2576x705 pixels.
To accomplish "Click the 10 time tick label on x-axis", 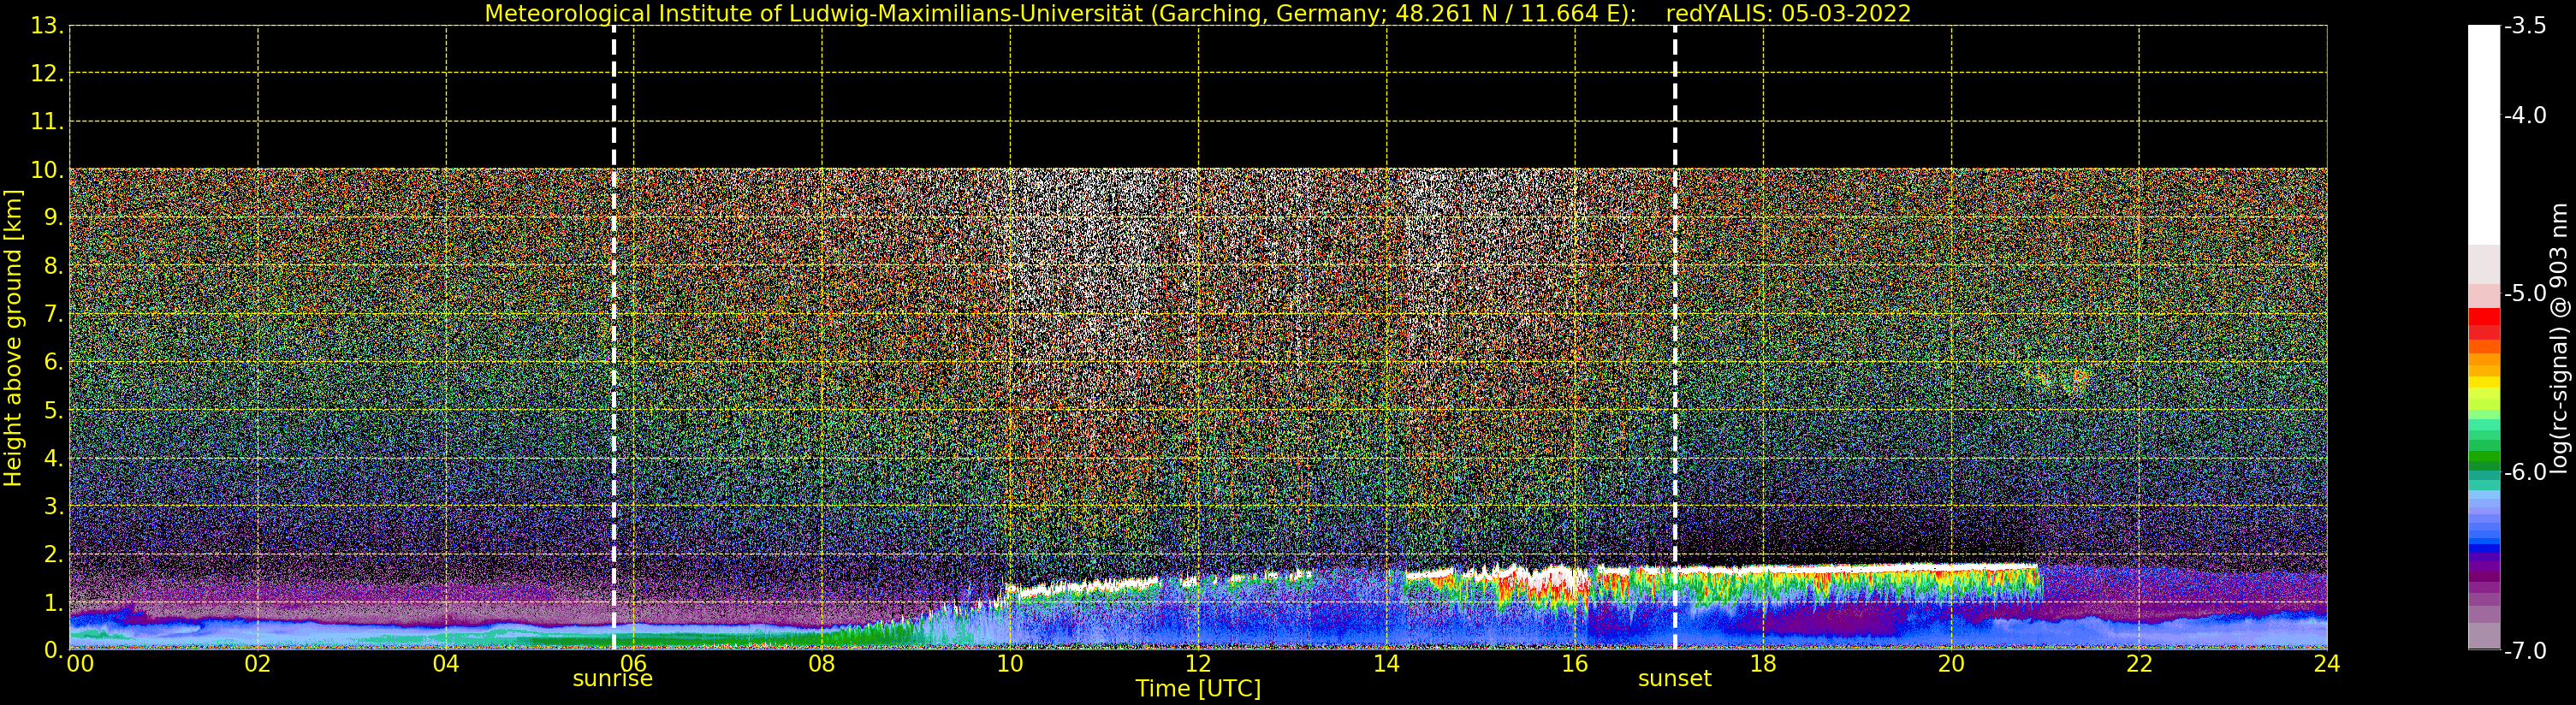I will tap(1010, 664).
